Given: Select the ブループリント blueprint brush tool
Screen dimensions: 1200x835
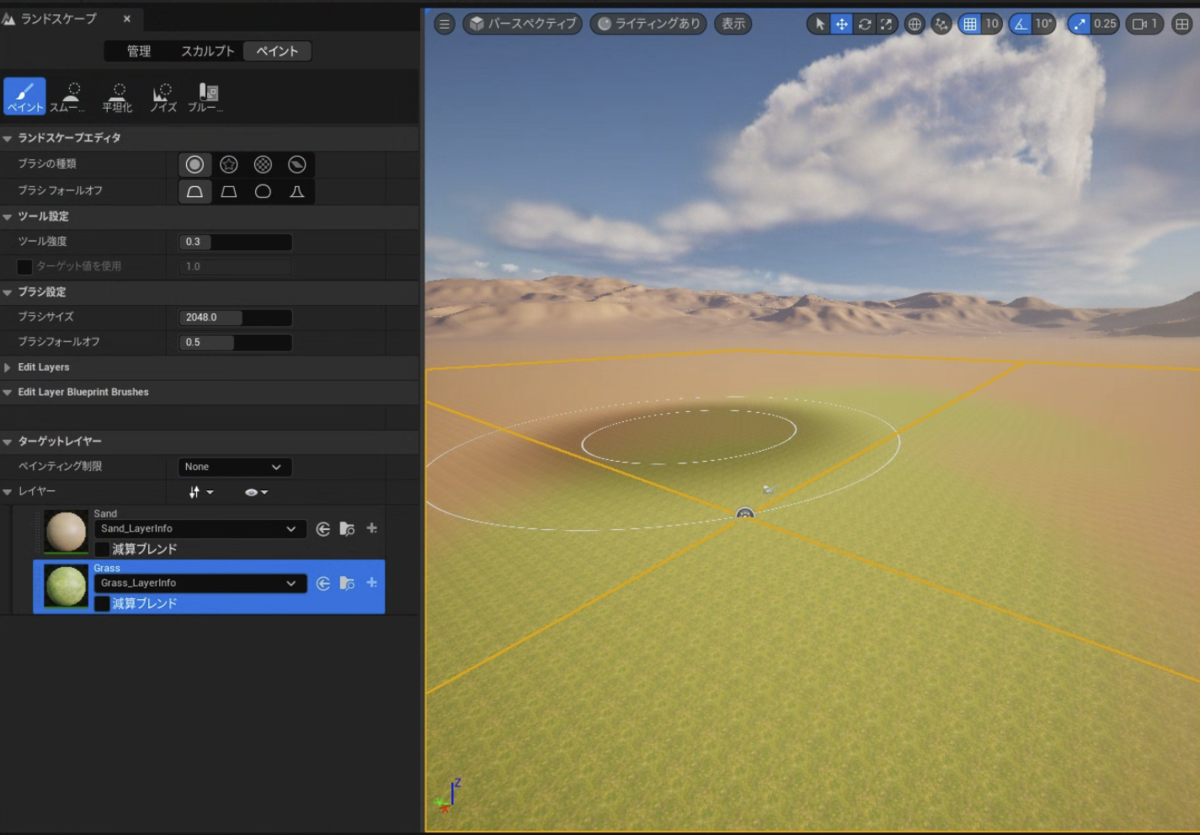Looking at the screenshot, I should pyautogui.click(x=206, y=97).
